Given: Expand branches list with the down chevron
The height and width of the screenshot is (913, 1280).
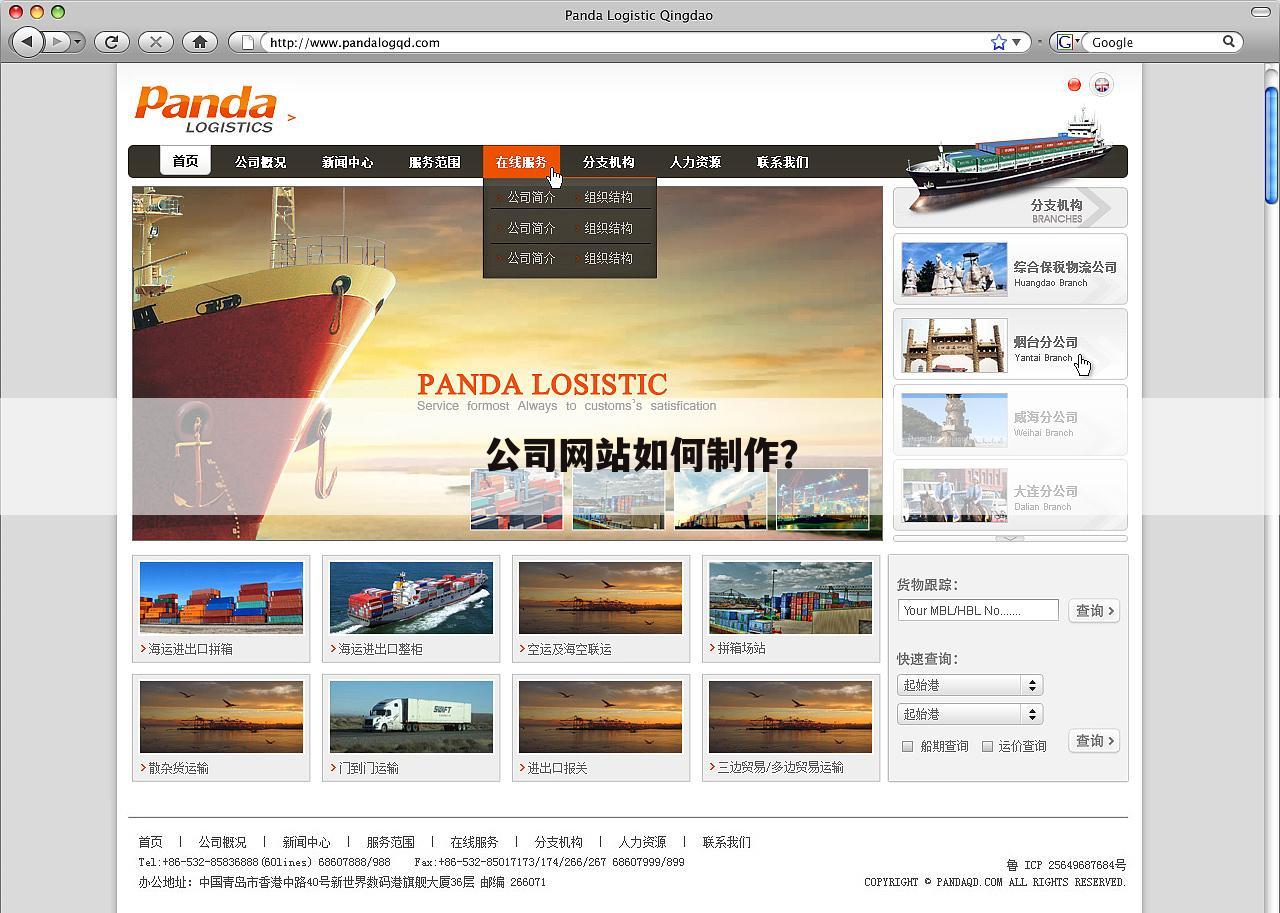Looking at the screenshot, I should tap(1010, 538).
